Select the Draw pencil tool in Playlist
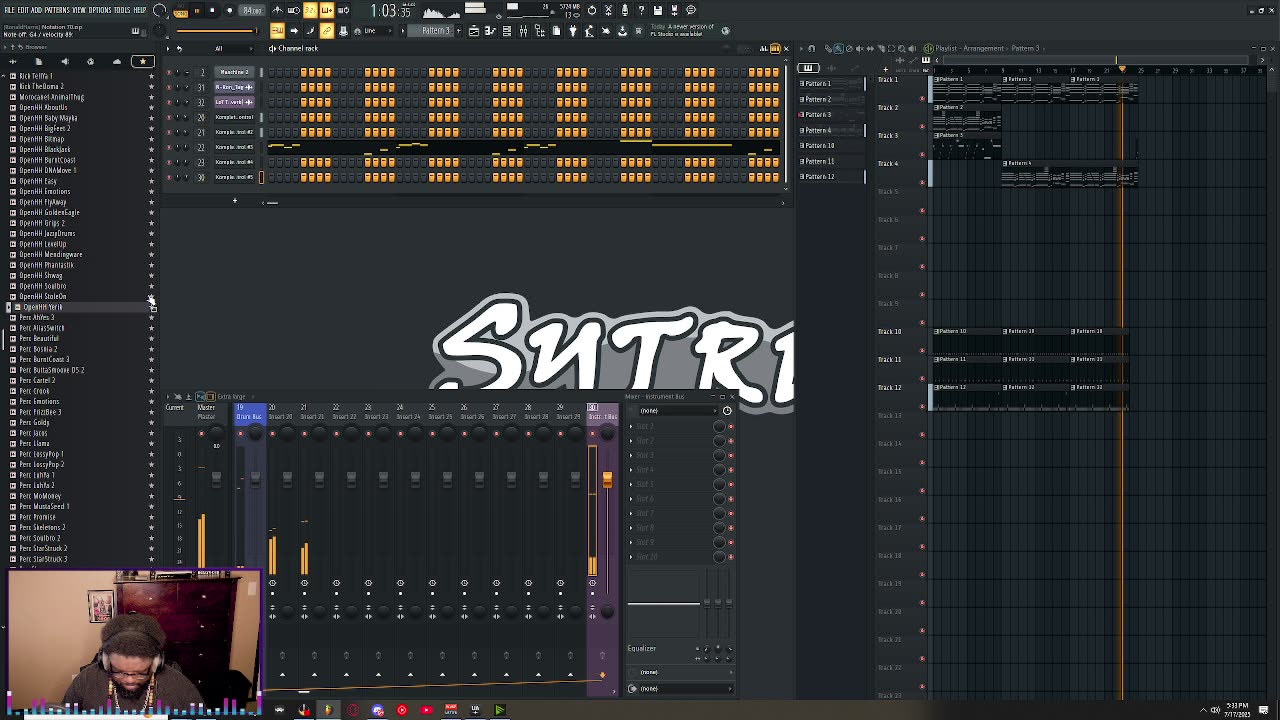 828,48
